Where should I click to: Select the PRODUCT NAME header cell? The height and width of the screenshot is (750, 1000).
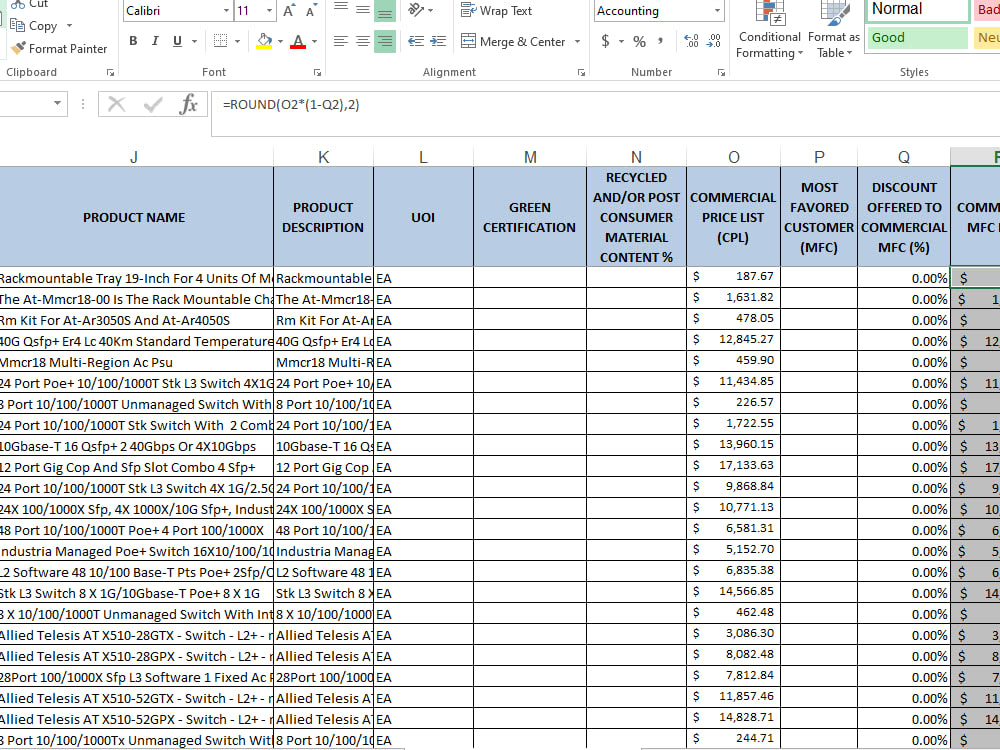coord(134,217)
